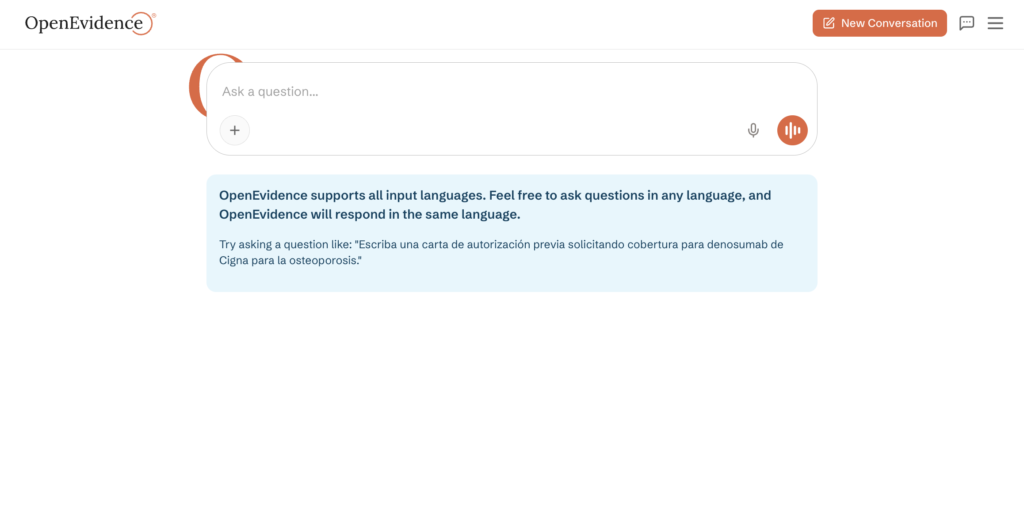The width and height of the screenshot is (1024, 508).
Task: Start a New Conversation
Action: pos(879,24)
